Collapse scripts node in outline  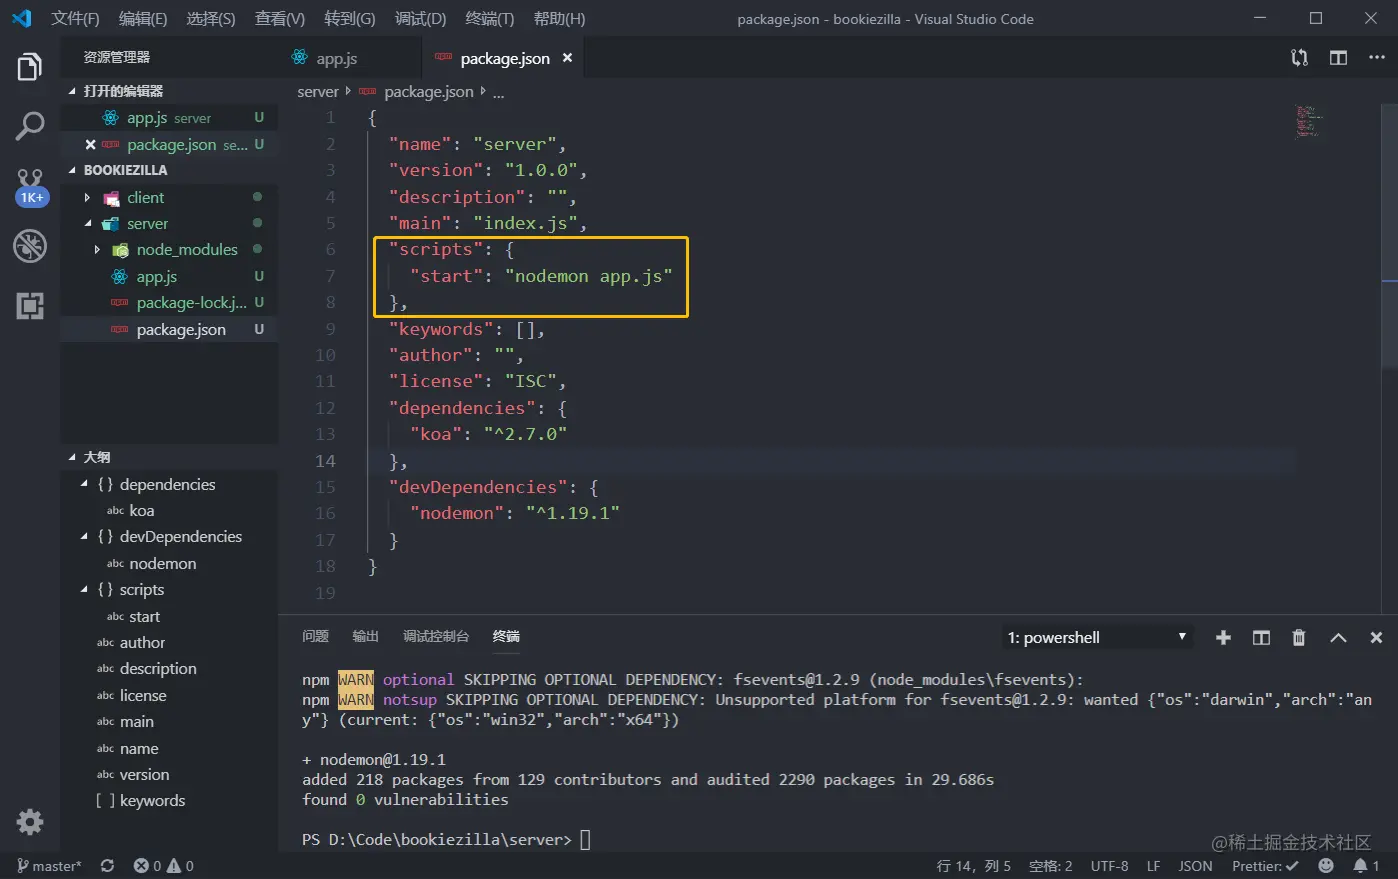(84, 590)
